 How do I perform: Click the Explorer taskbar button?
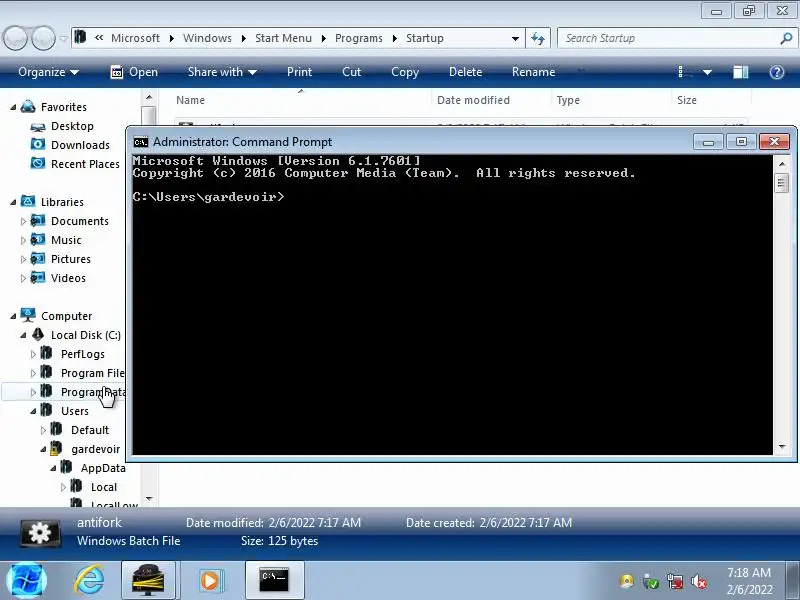(148, 580)
